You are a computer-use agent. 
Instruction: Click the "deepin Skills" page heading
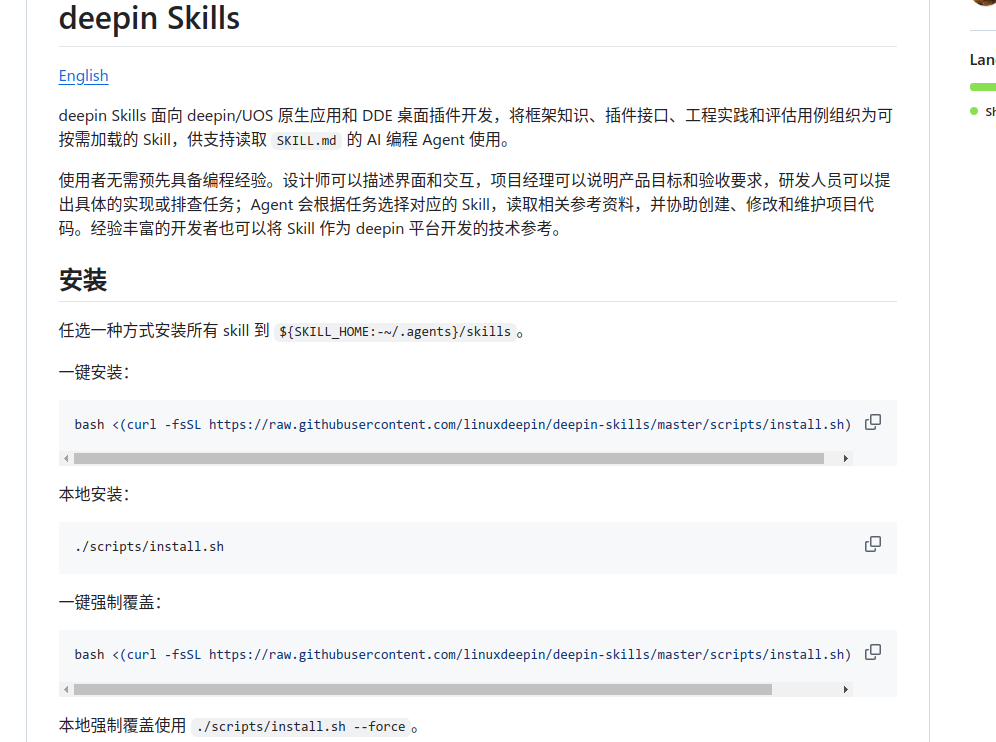tap(149, 18)
